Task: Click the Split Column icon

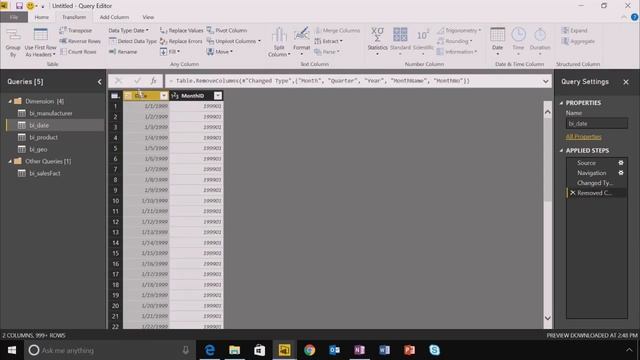Action: pyautogui.click(x=279, y=35)
